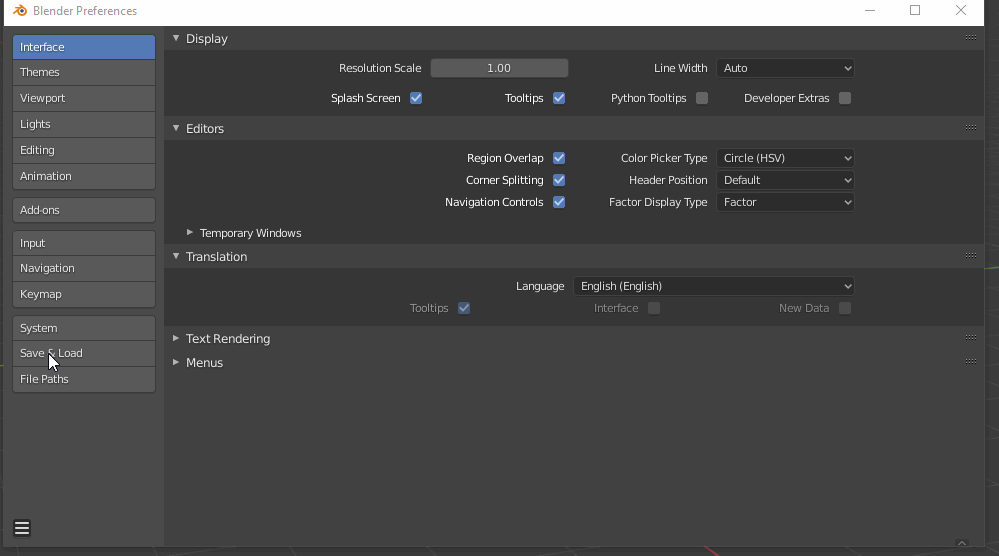The image size is (999, 556).
Task: Expand the Menus panel
Action: (176, 362)
